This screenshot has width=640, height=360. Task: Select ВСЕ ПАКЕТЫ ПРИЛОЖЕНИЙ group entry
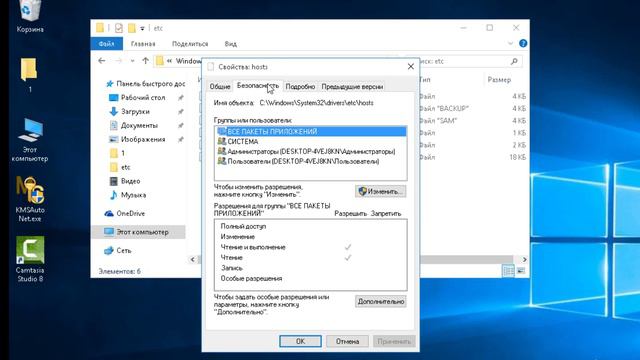click(311, 131)
